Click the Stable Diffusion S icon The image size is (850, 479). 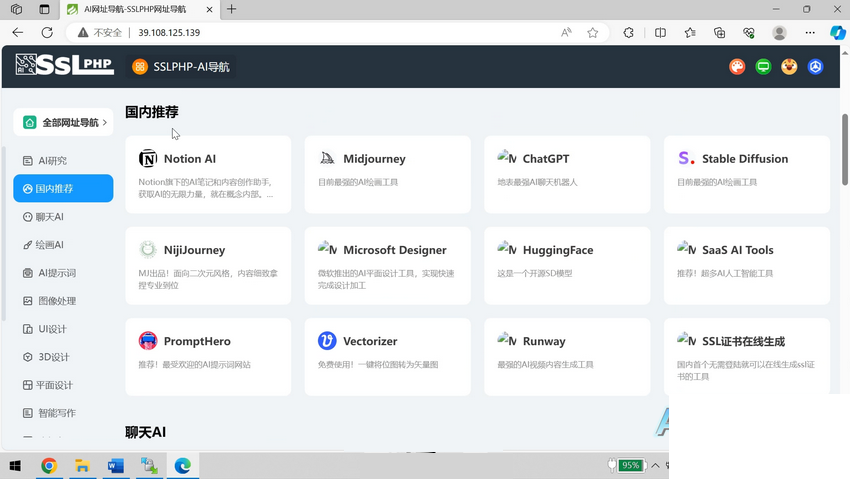pos(686,158)
